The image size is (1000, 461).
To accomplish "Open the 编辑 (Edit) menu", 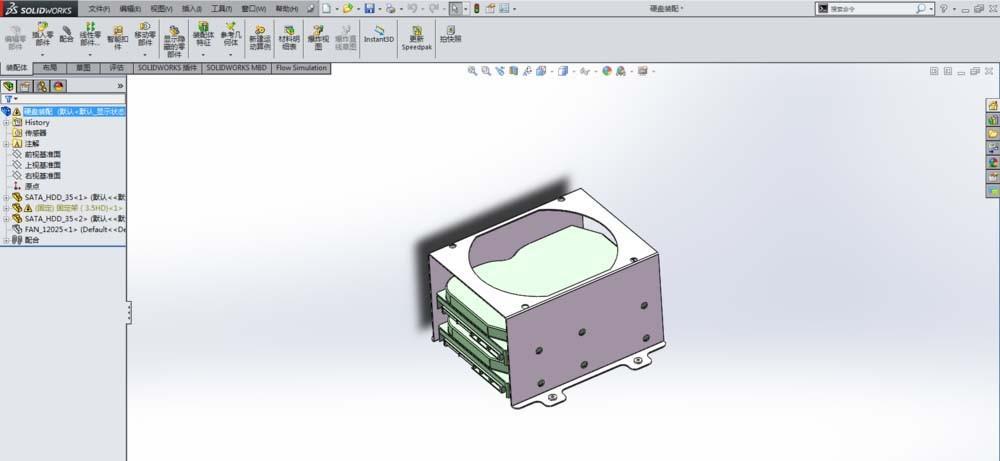I will (x=130, y=9).
